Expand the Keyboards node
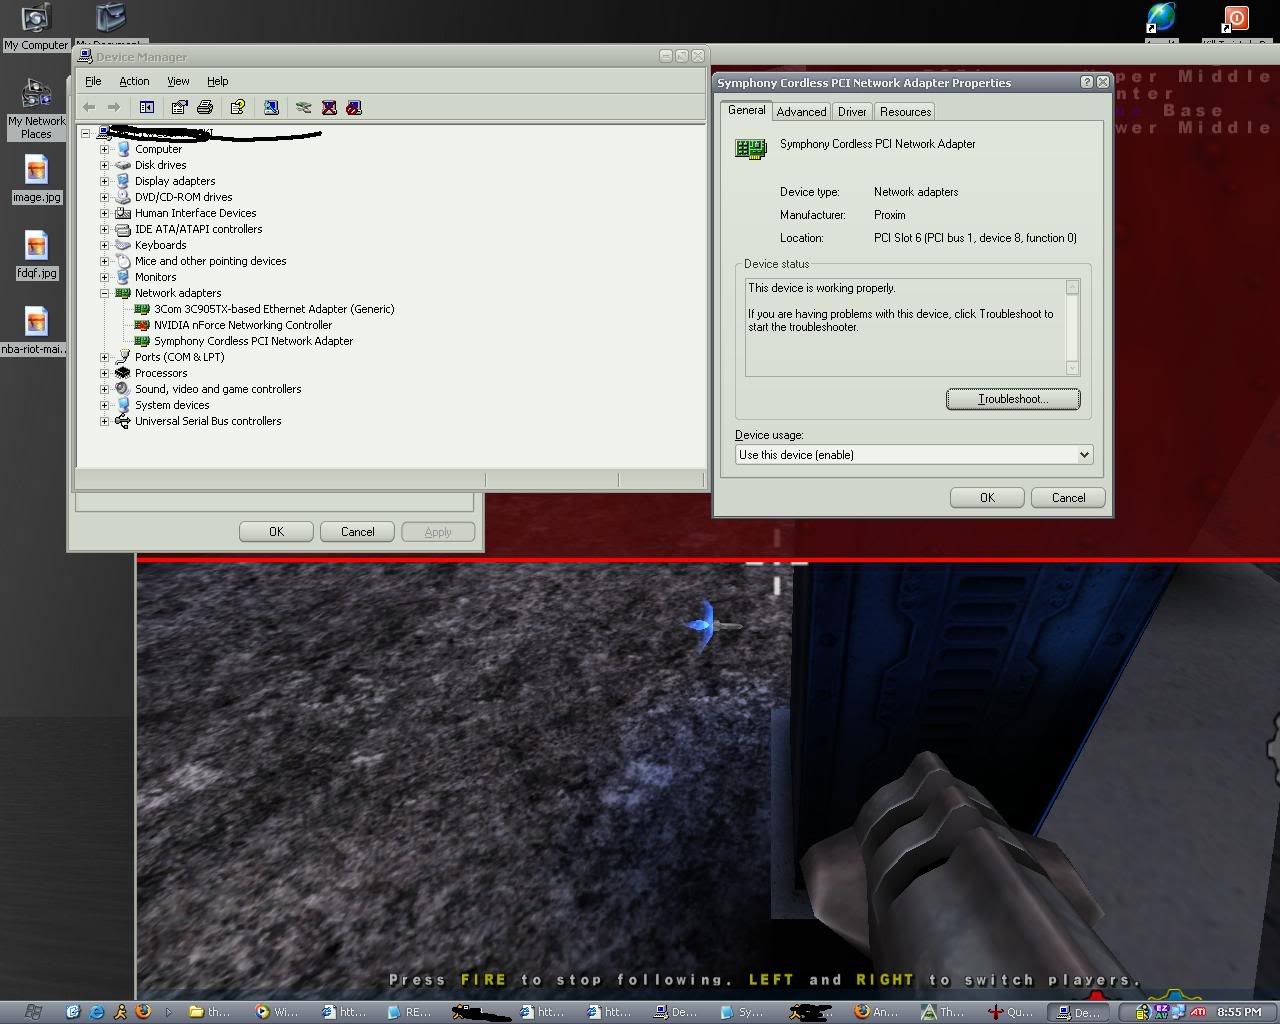The height and width of the screenshot is (1024, 1280). pos(104,245)
